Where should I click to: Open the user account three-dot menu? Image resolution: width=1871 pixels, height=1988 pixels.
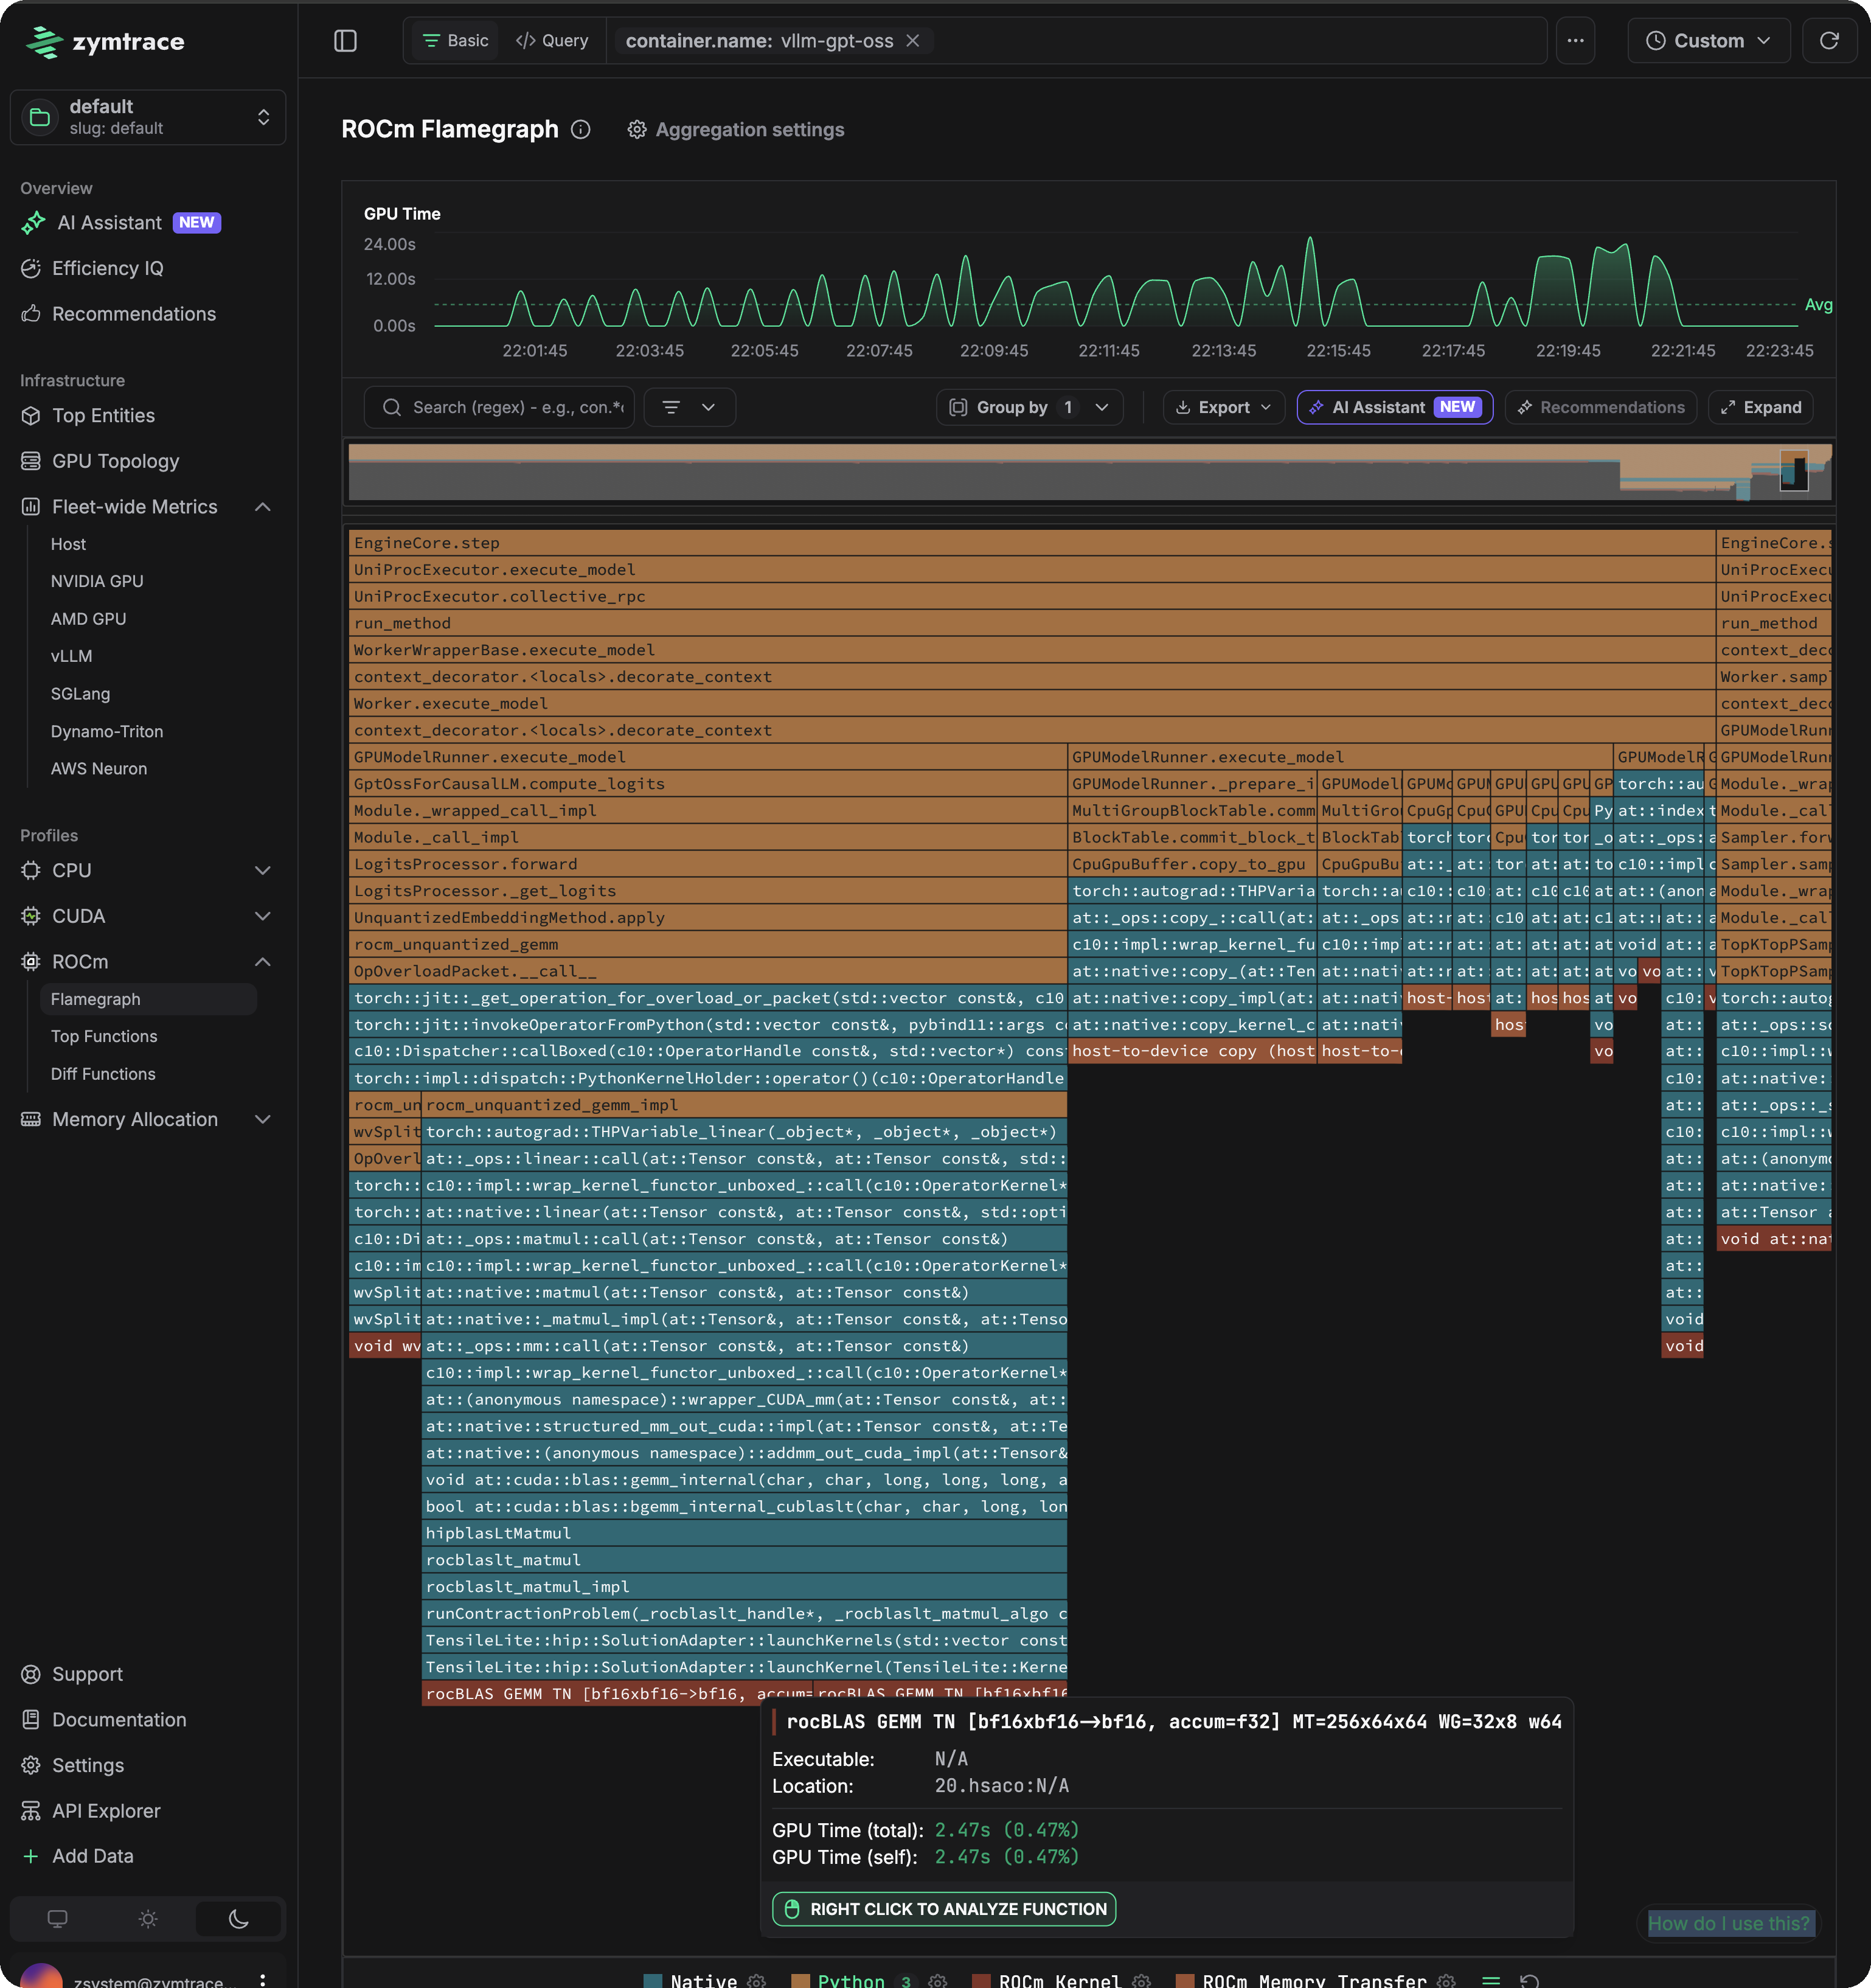(x=262, y=1979)
